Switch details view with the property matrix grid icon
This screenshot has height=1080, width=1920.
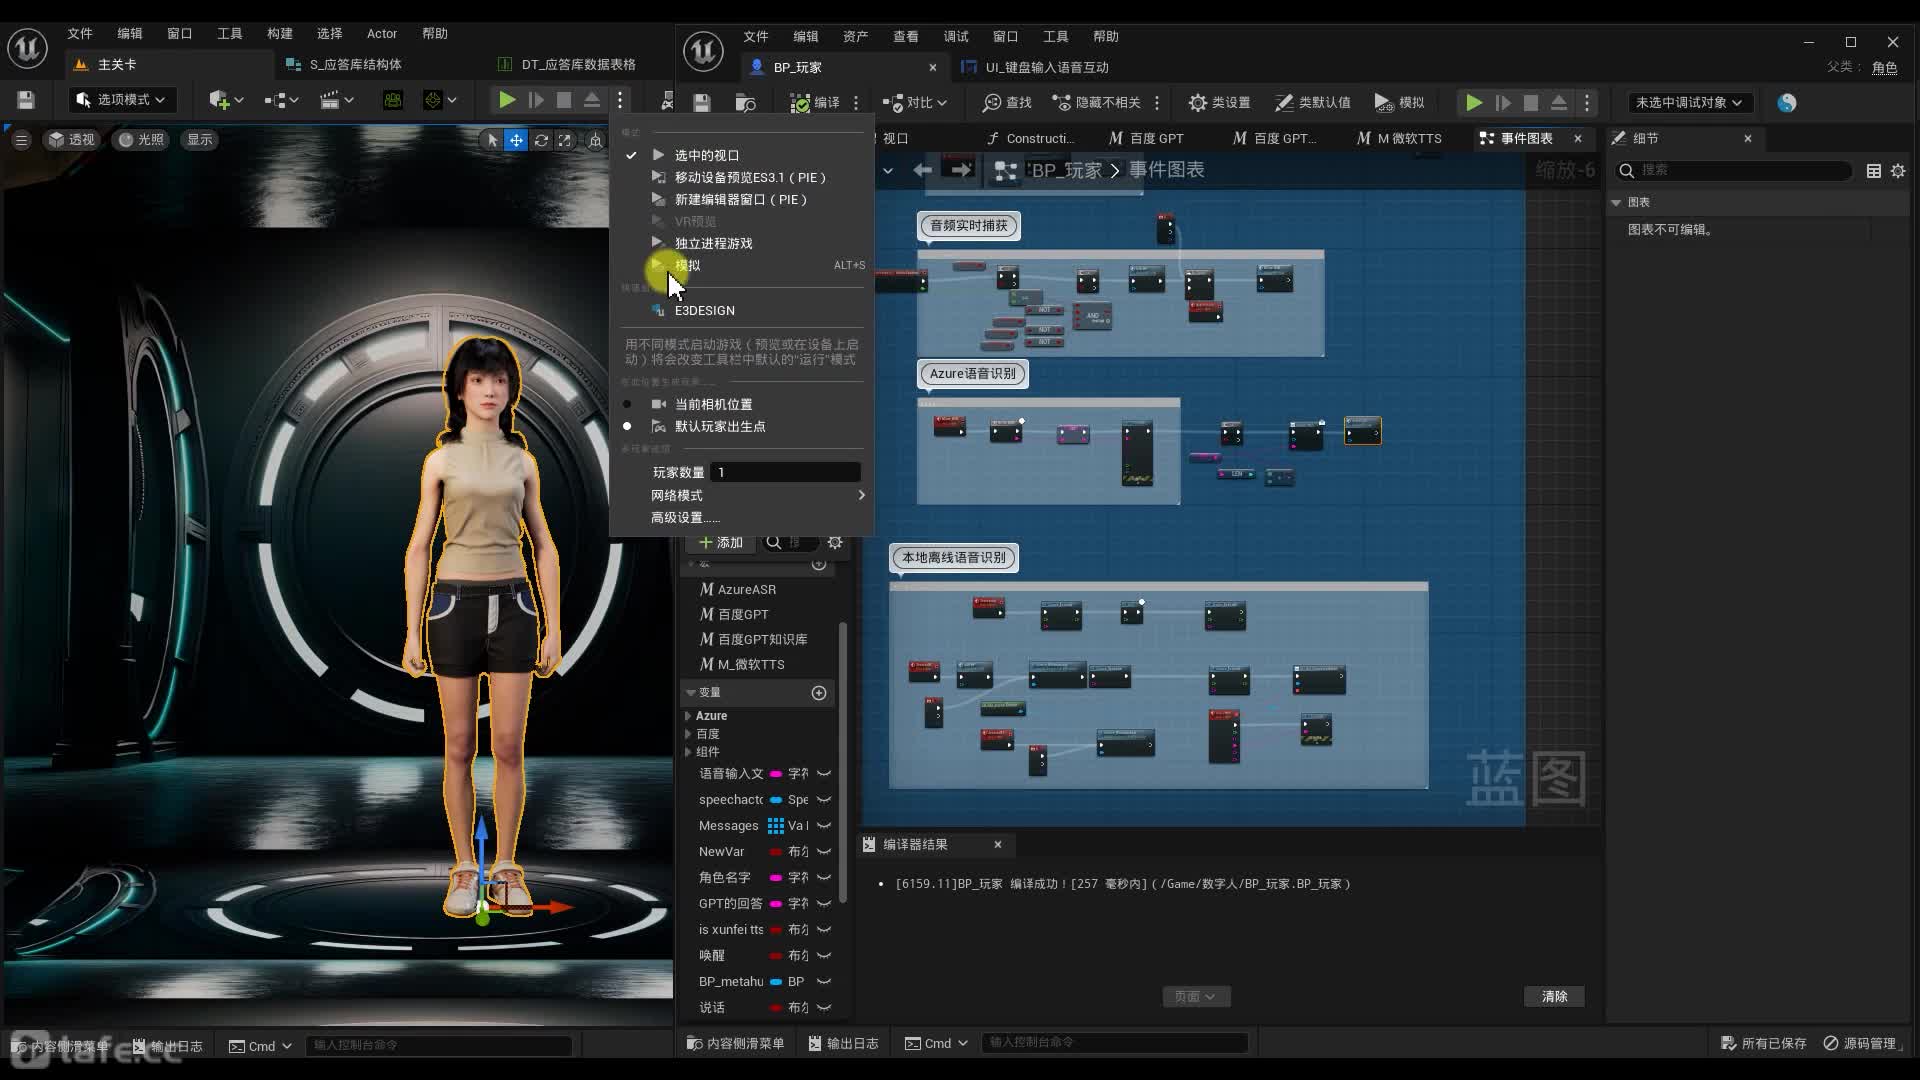(x=1874, y=171)
